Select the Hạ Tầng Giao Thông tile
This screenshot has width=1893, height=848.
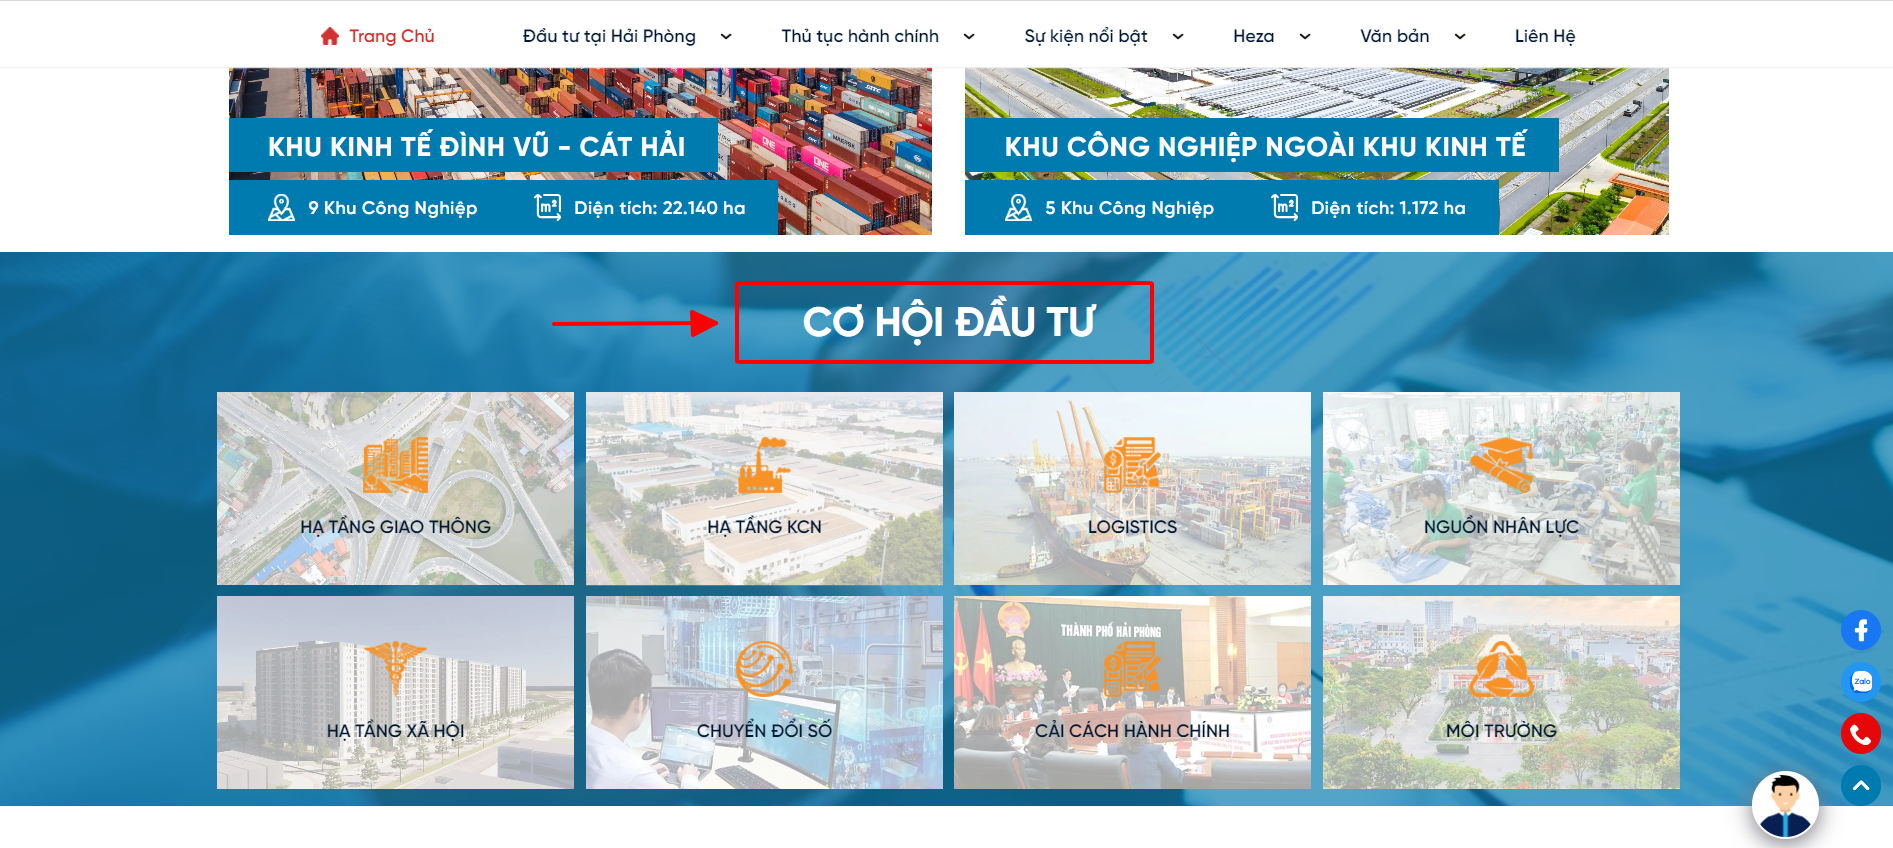395,488
